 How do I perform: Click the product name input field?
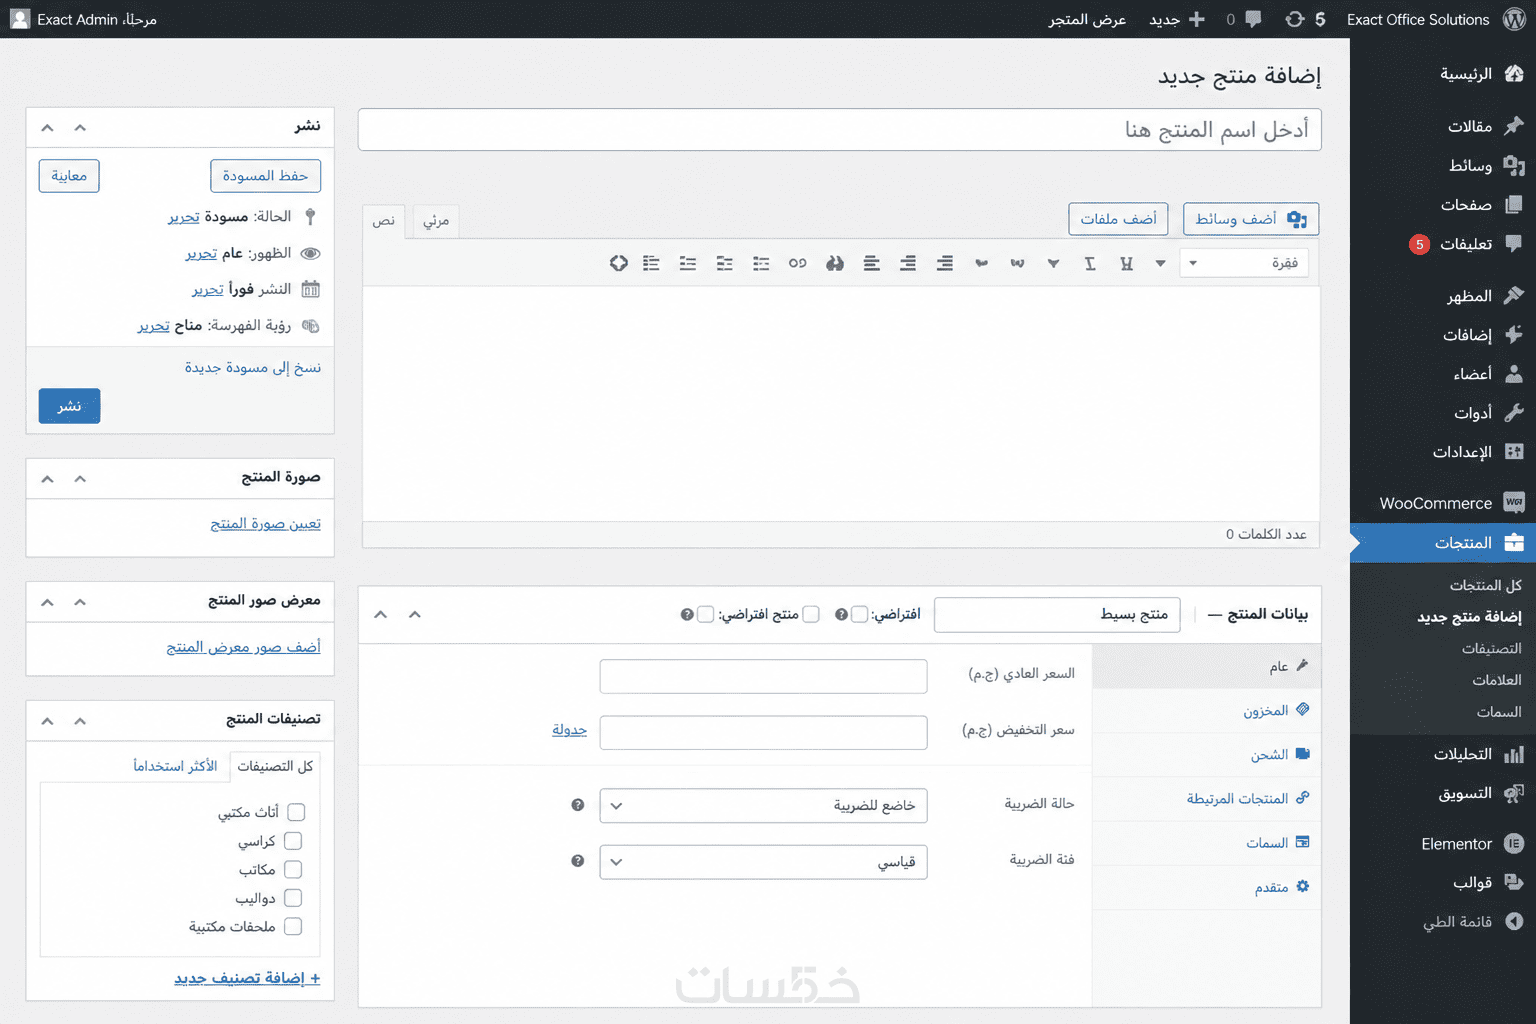click(x=840, y=130)
